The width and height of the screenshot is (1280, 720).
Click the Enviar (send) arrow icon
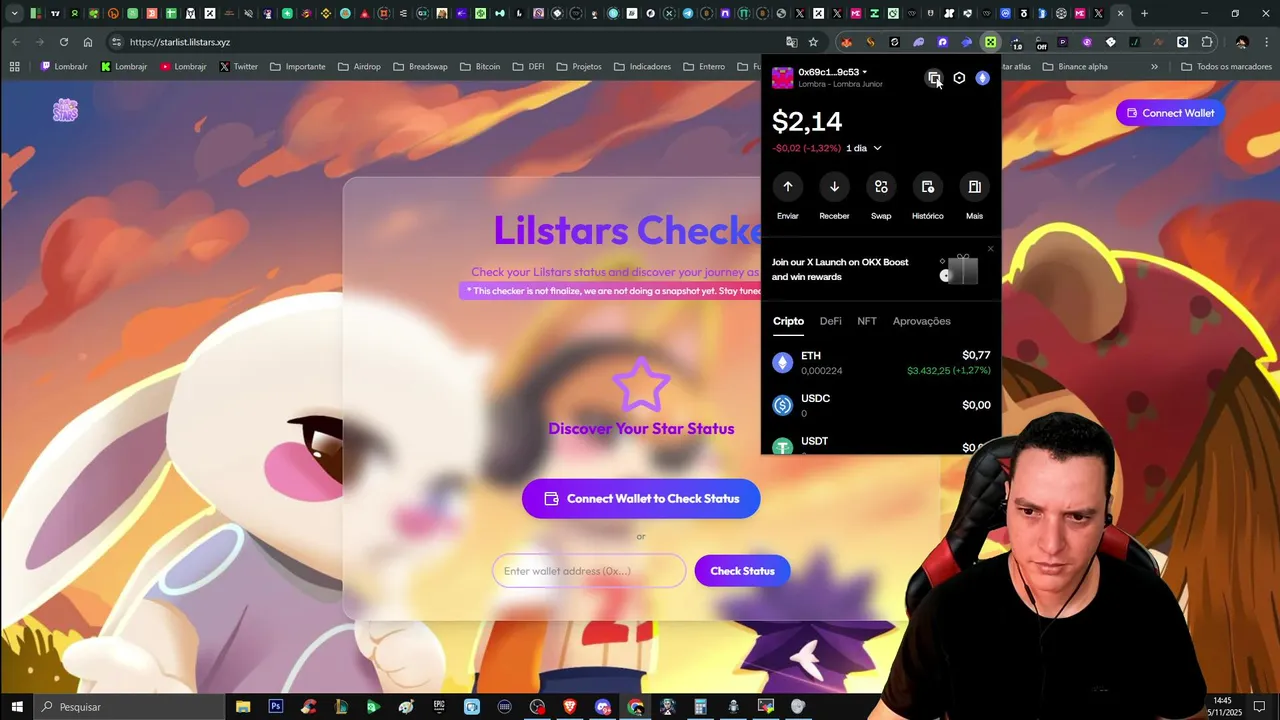[788, 187]
